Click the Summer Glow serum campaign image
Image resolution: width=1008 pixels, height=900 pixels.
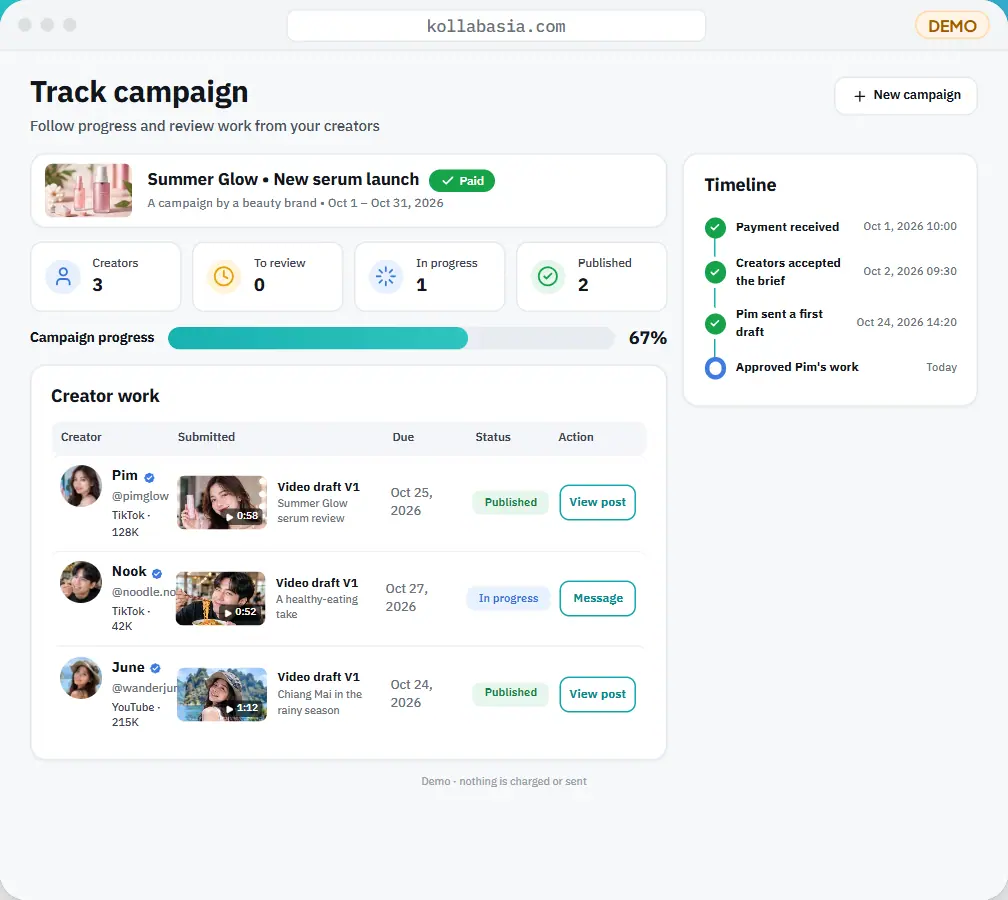[89, 190]
